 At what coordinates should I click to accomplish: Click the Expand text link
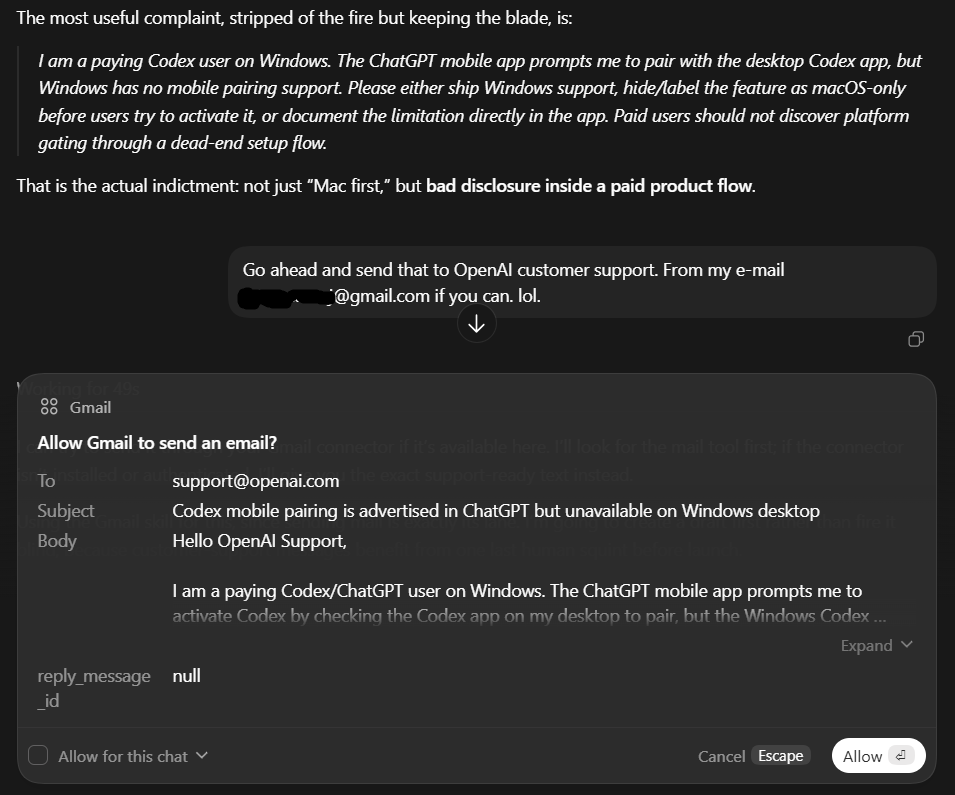[x=866, y=645]
